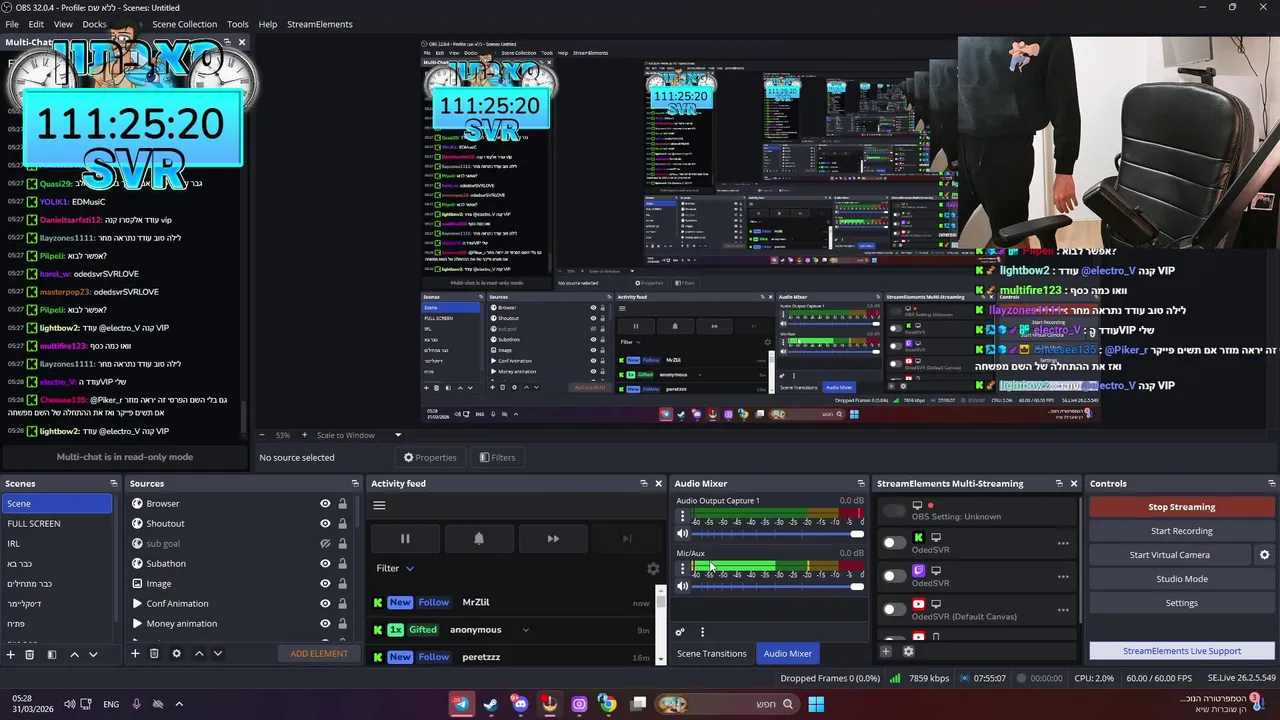The width and height of the screenshot is (1280, 720).
Task: Open Multi-Streaming settings gear
Action: point(908,652)
